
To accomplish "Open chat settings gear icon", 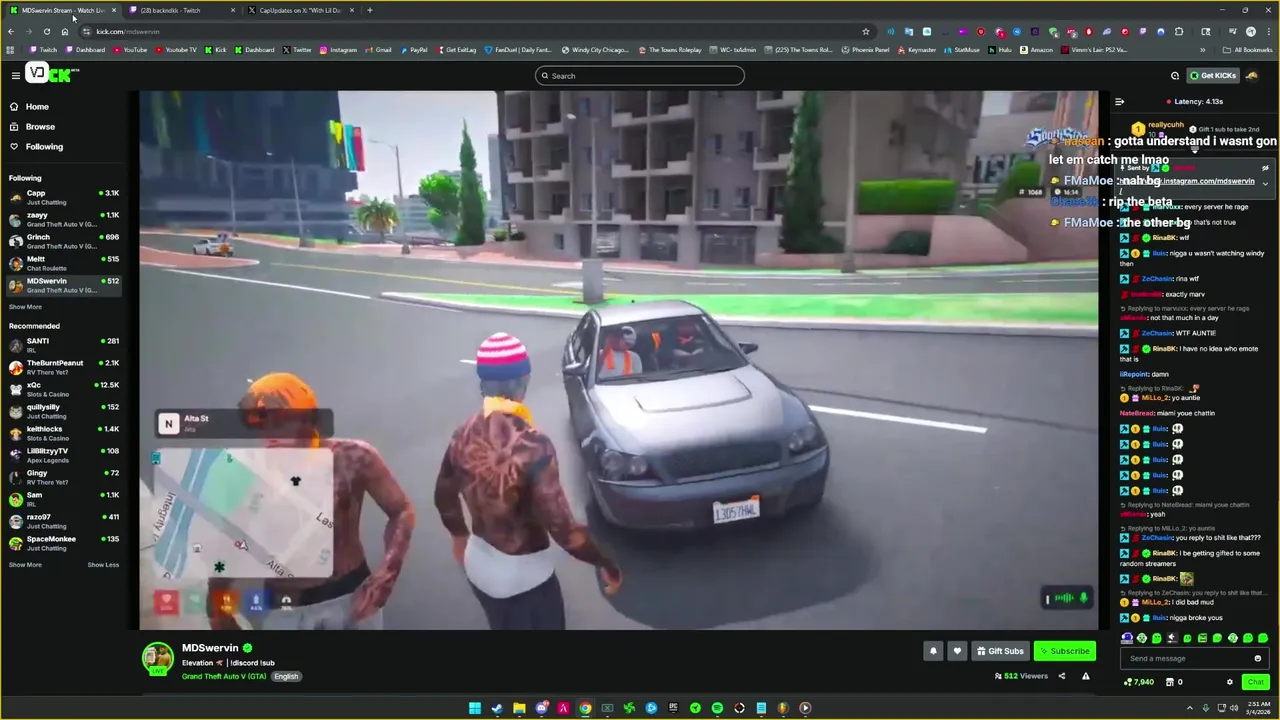I will (x=1230, y=682).
